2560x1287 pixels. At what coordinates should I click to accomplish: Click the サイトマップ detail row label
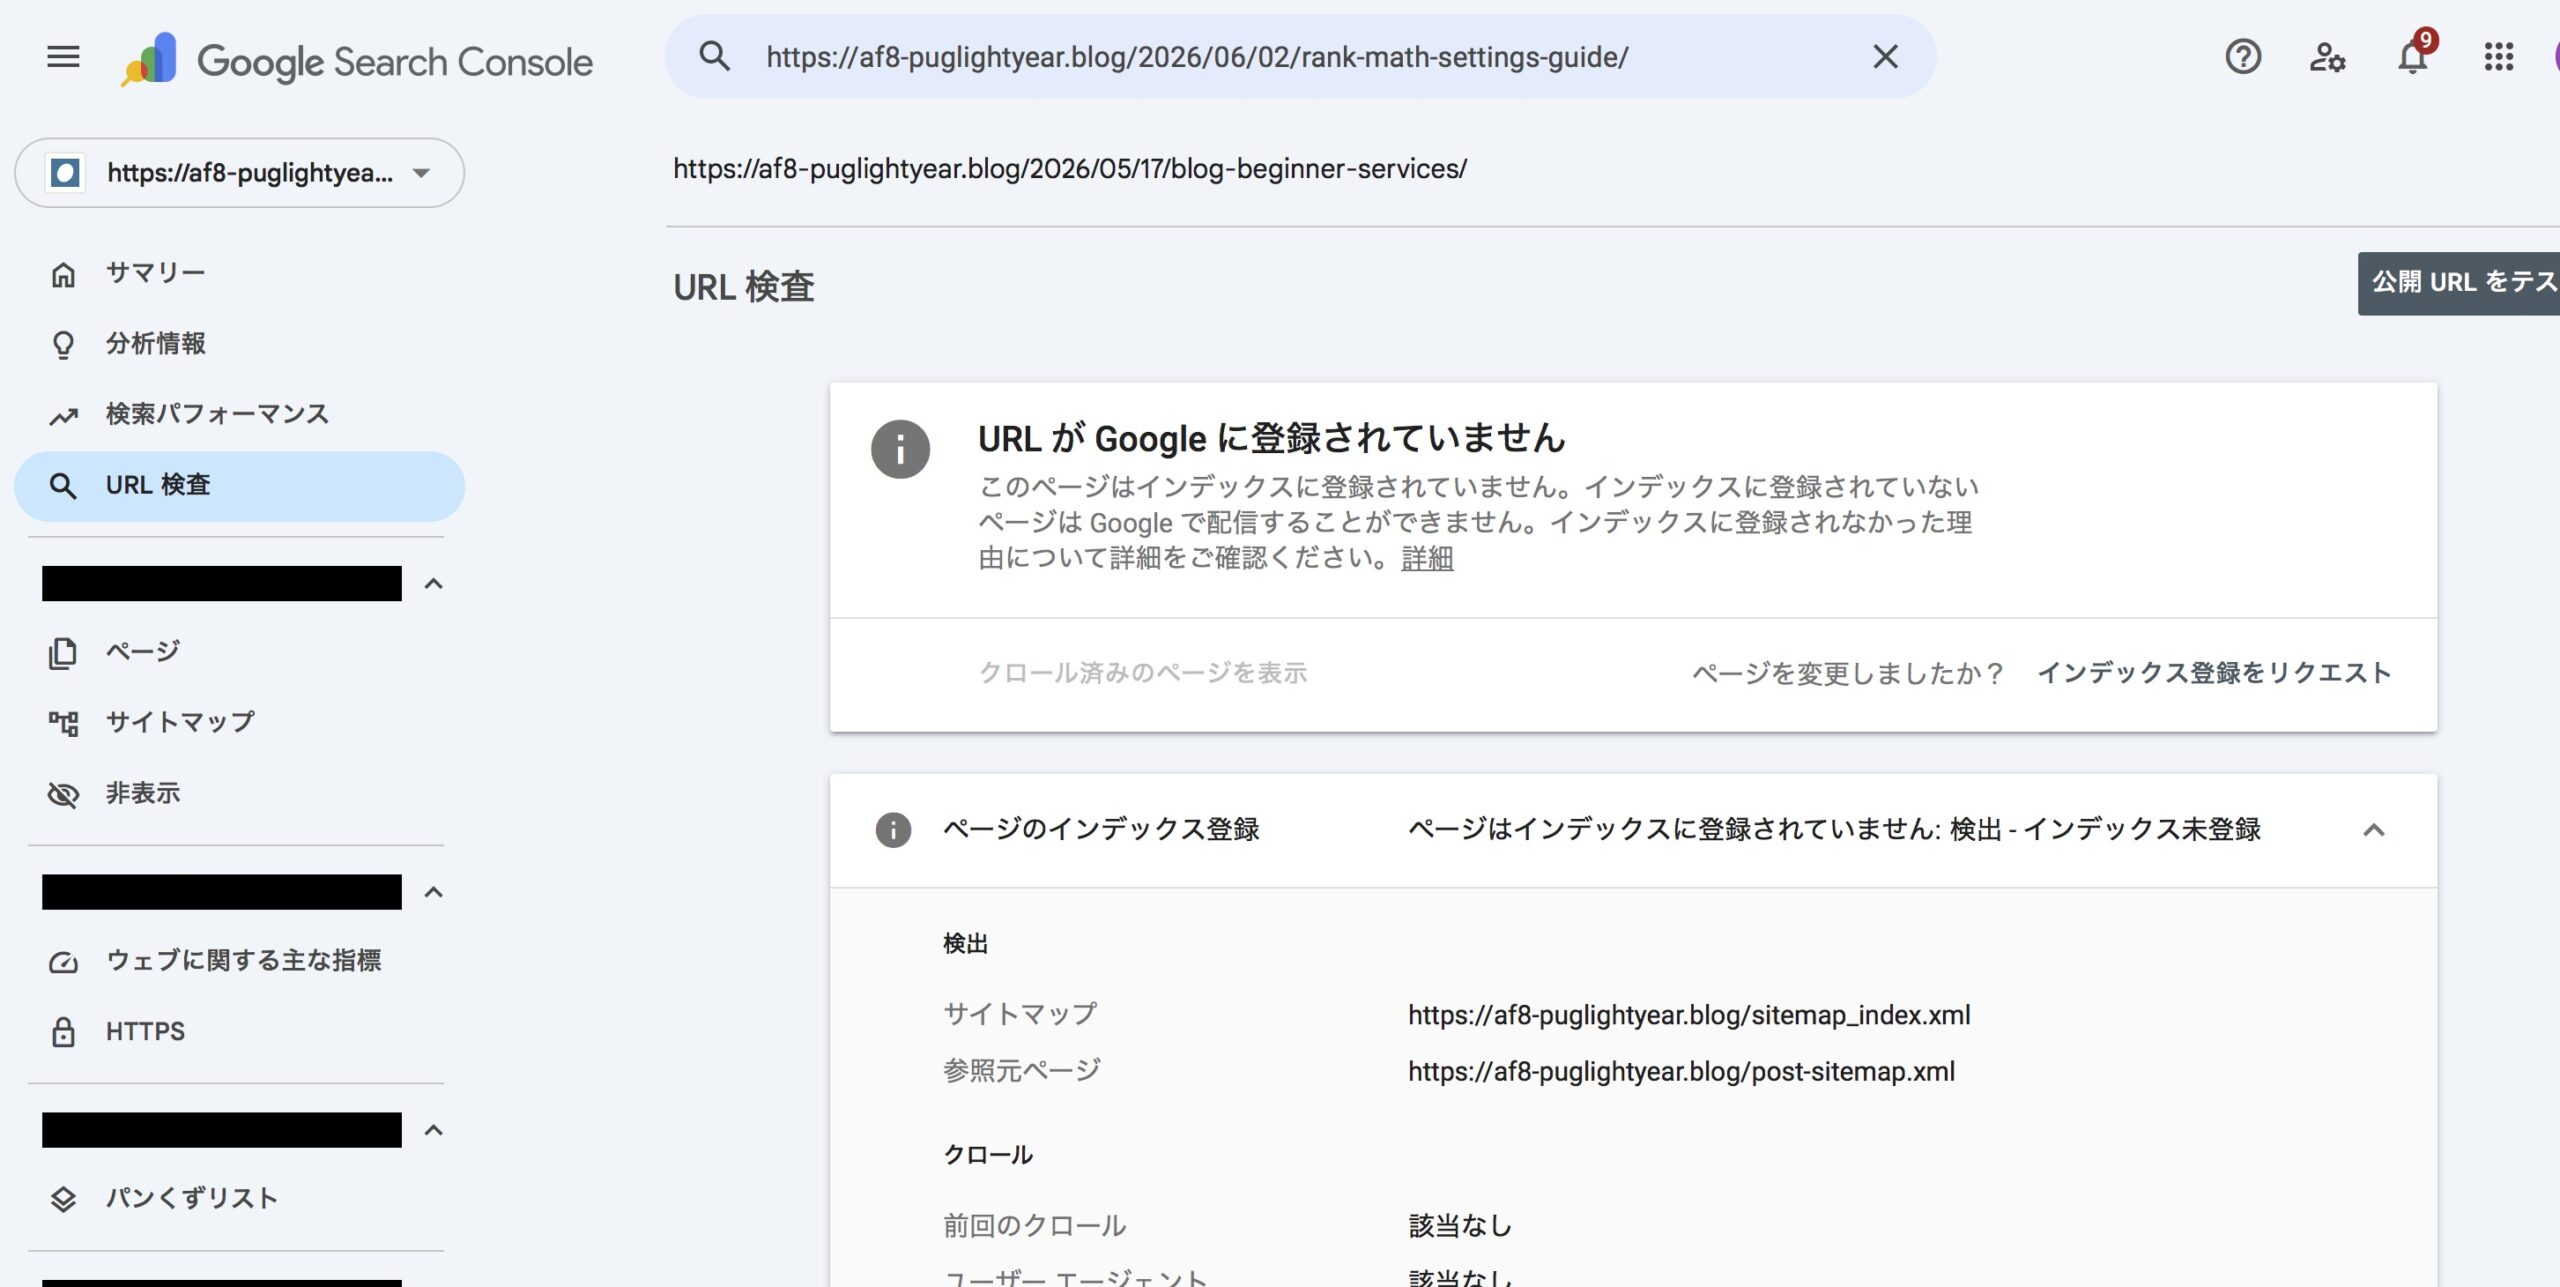pyautogui.click(x=1020, y=1014)
